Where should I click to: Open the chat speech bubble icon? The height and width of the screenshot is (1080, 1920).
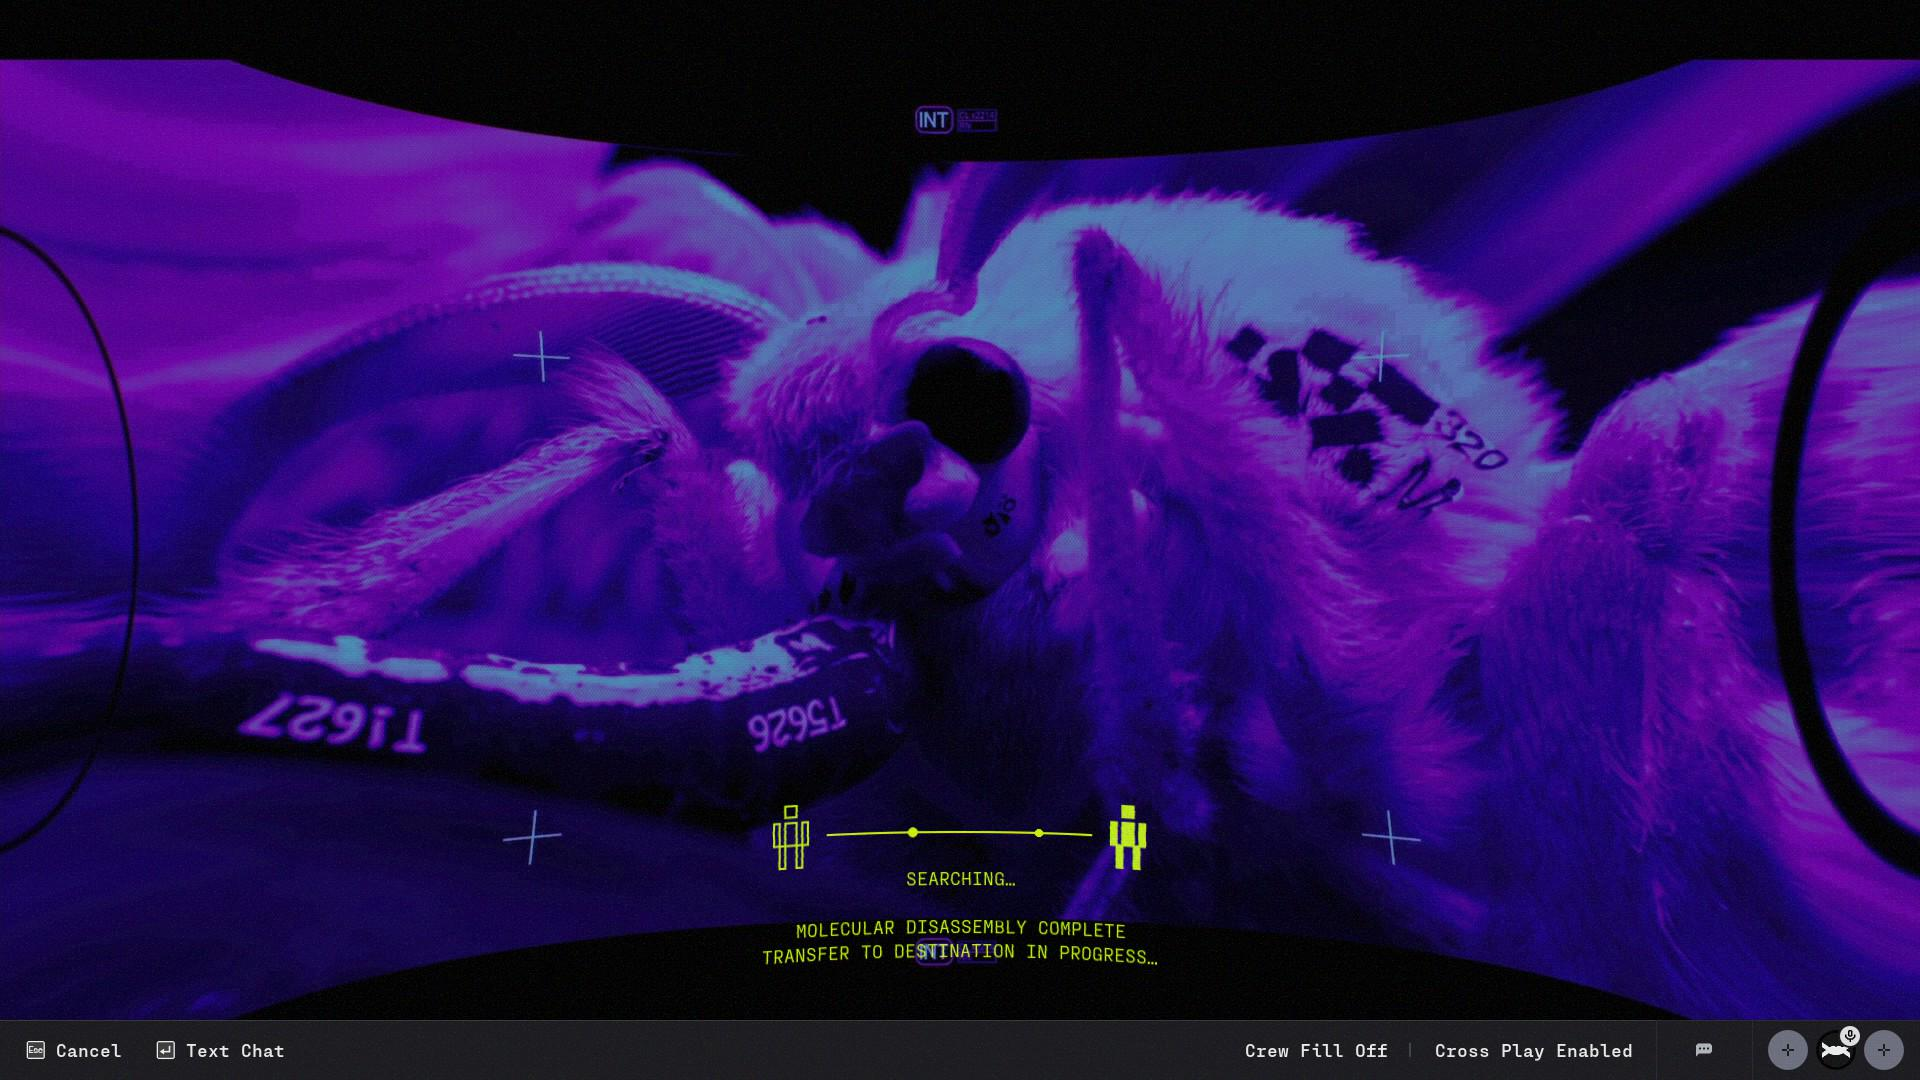click(x=1704, y=1050)
